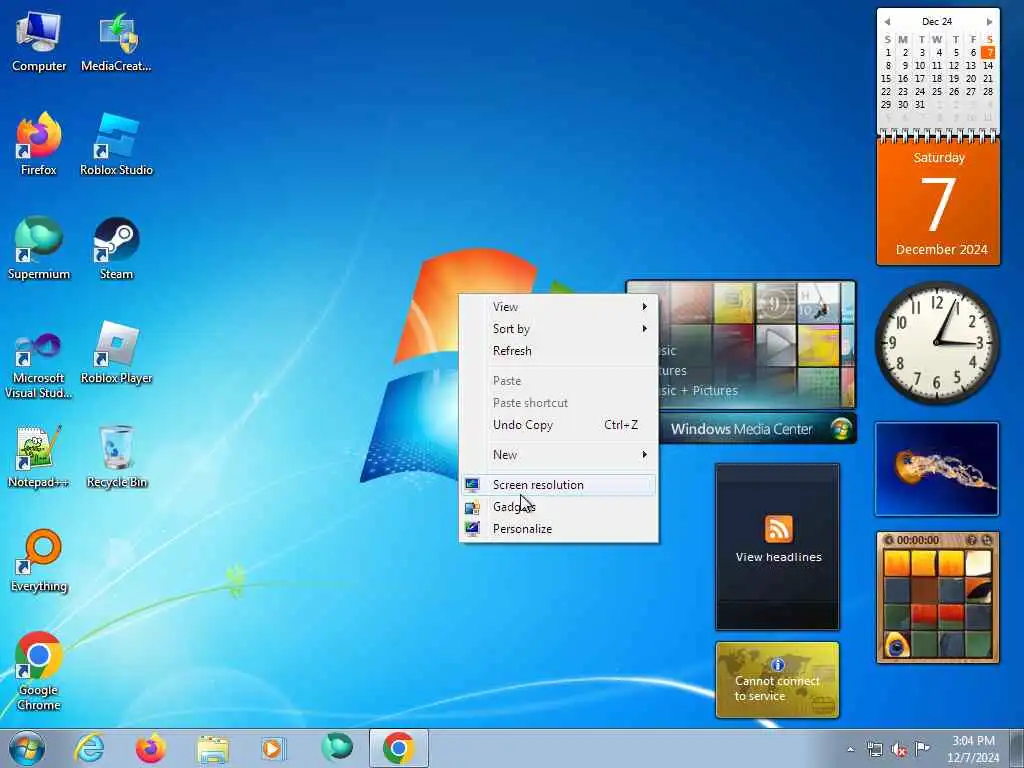This screenshot has height=768, width=1024.
Task: Select the Firefox desktop shortcut
Action: point(39,145)
